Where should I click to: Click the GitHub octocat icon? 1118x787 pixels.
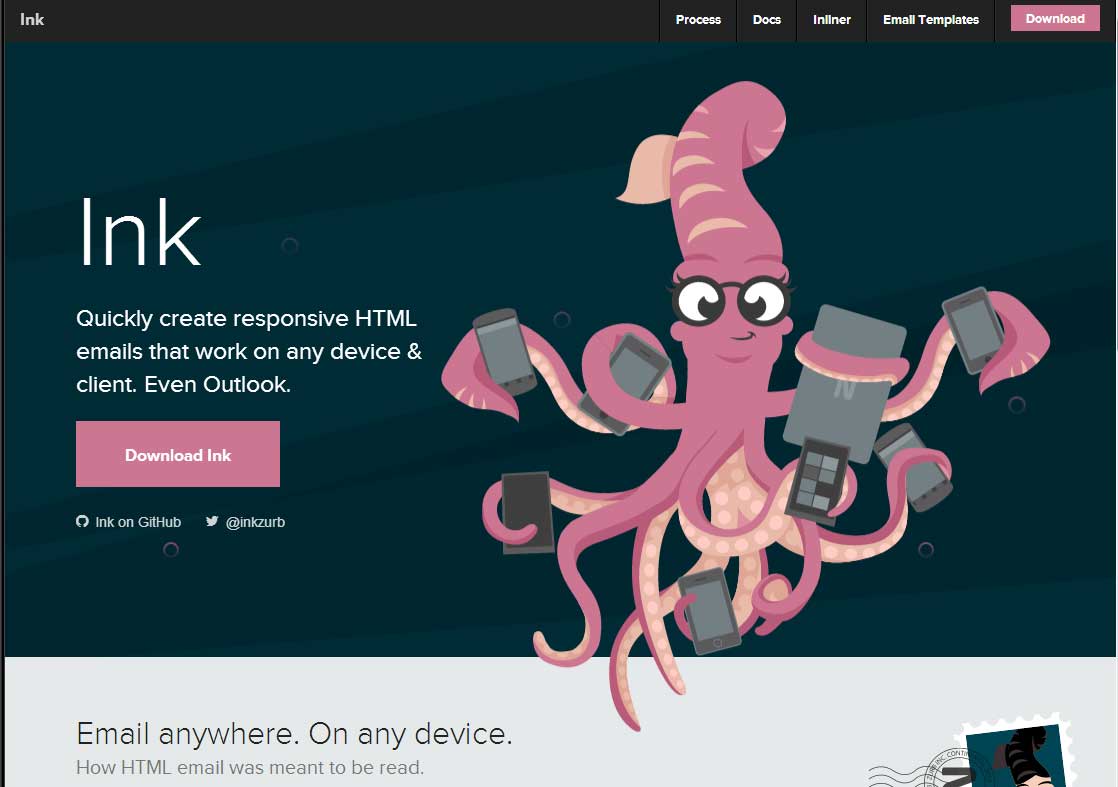tap(82, 521)
